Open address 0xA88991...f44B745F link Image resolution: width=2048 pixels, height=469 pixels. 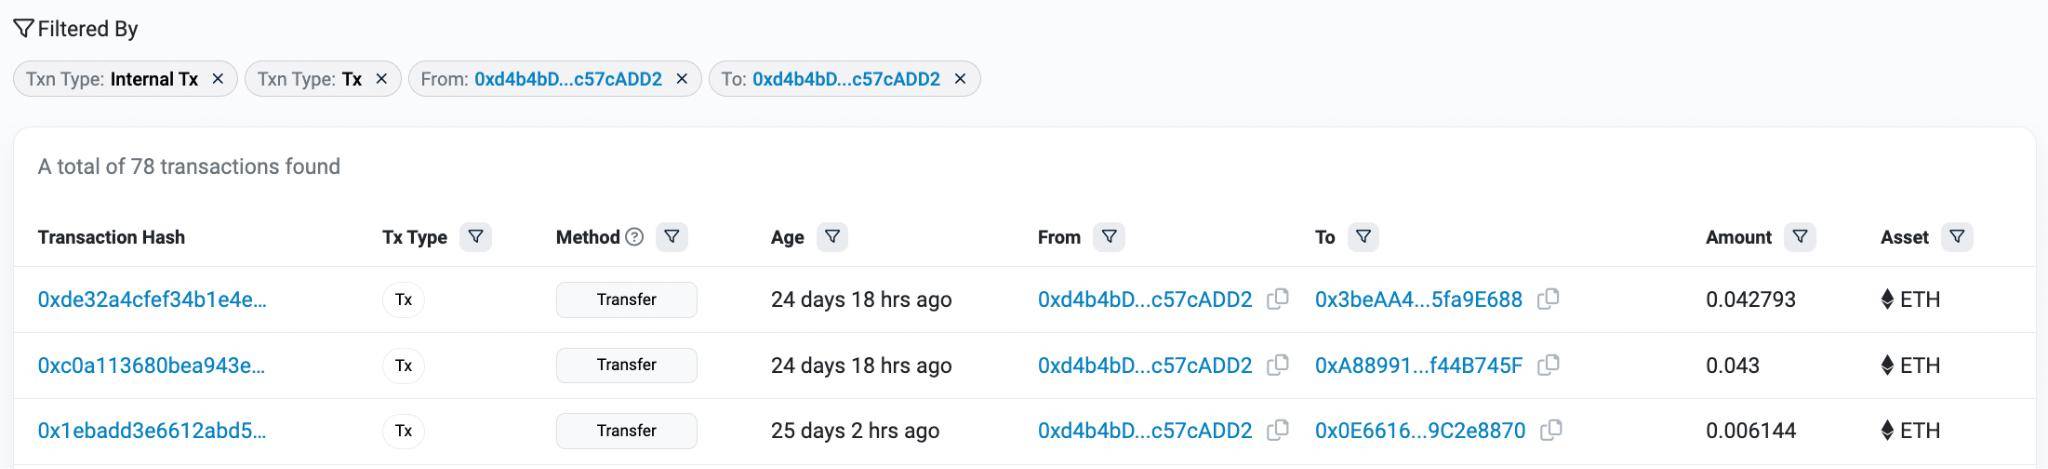pyautogui.click(x=1418, y=365)
